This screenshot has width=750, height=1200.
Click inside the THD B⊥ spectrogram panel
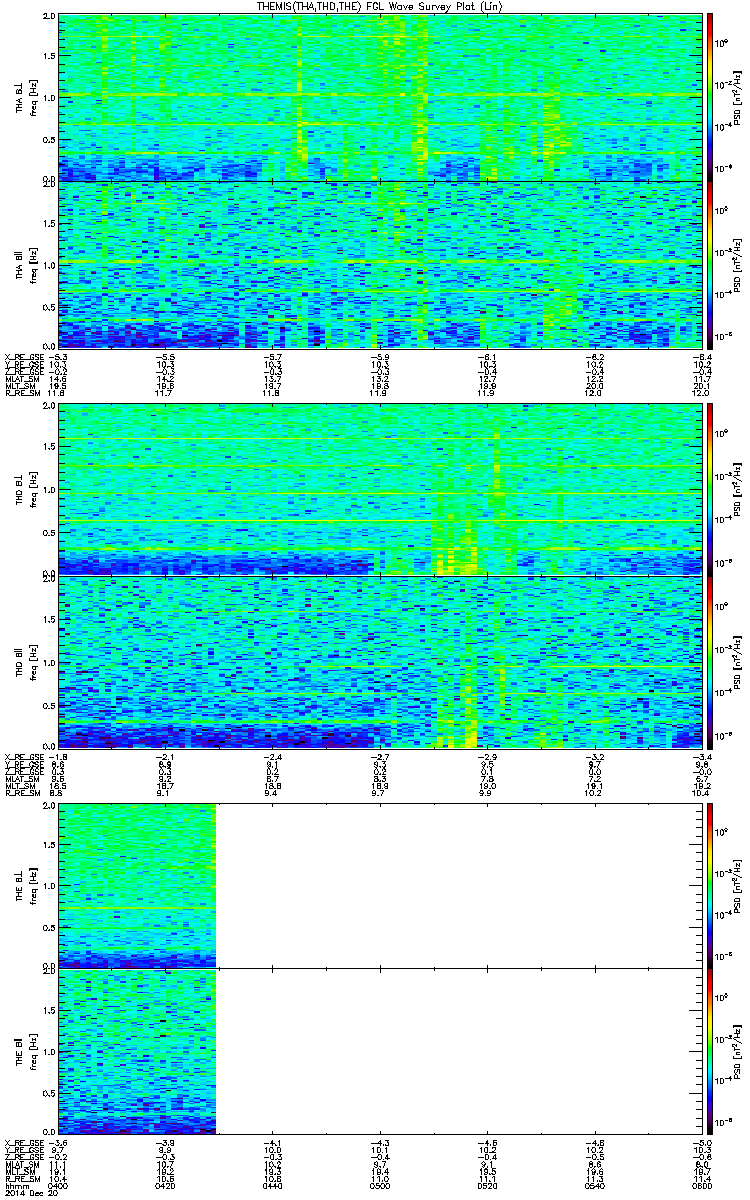[x=379, y=490]
